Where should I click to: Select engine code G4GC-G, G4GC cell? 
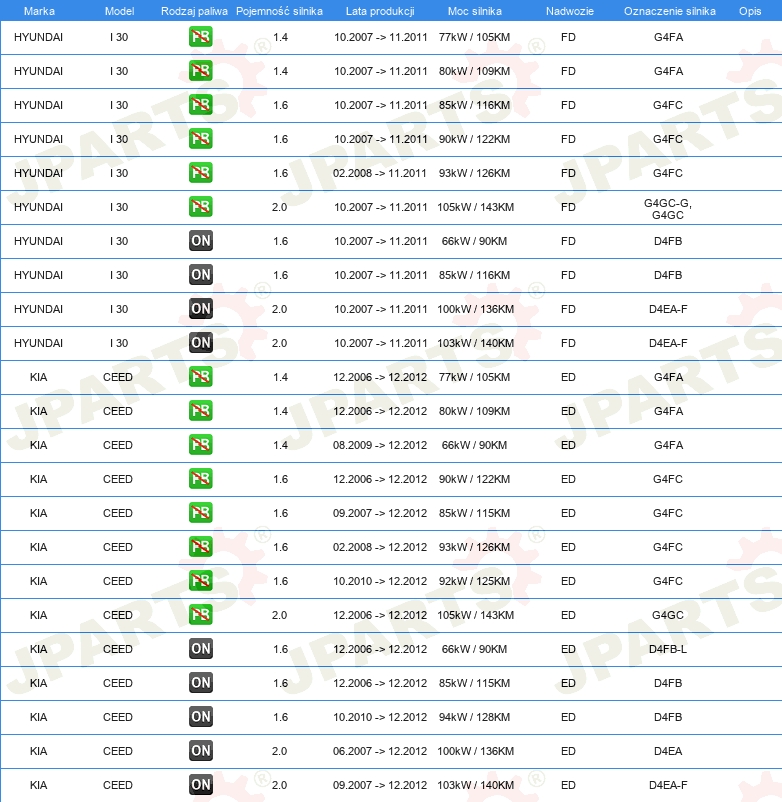[667, 209]
